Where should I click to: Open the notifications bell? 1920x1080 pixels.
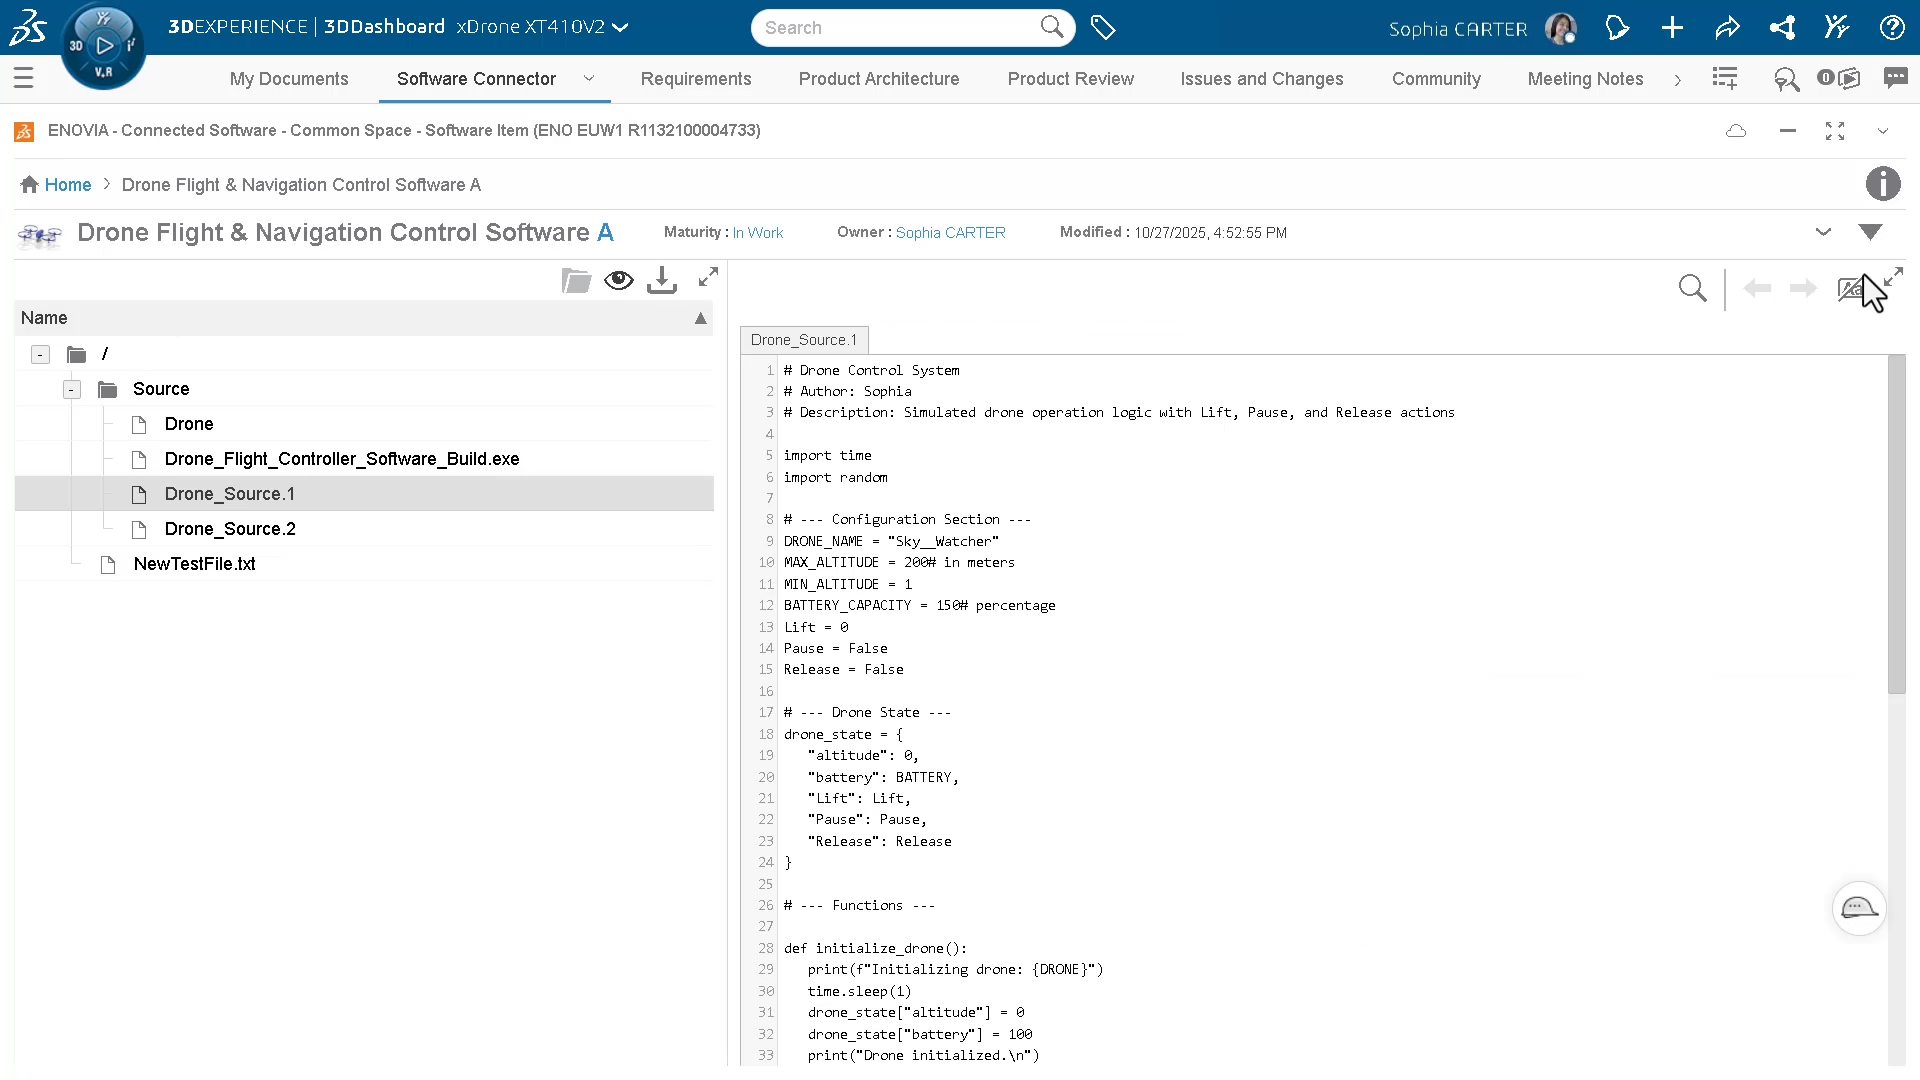click(x=1617, y=27)
